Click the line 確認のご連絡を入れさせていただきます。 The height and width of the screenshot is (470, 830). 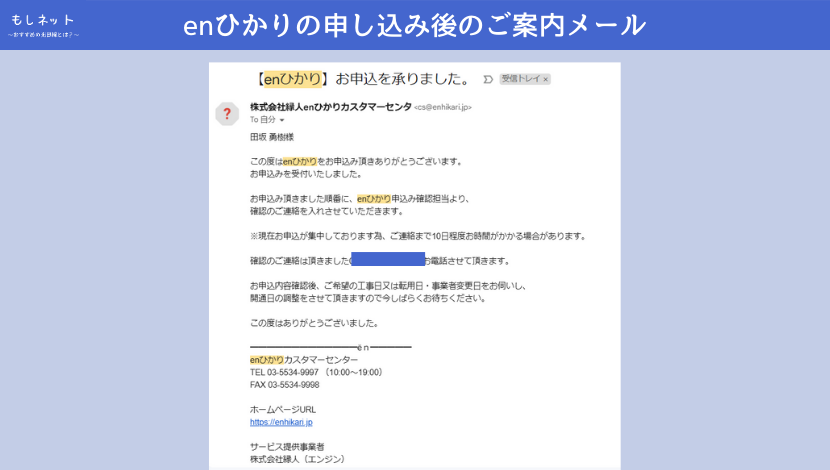(x=327, y=211)
